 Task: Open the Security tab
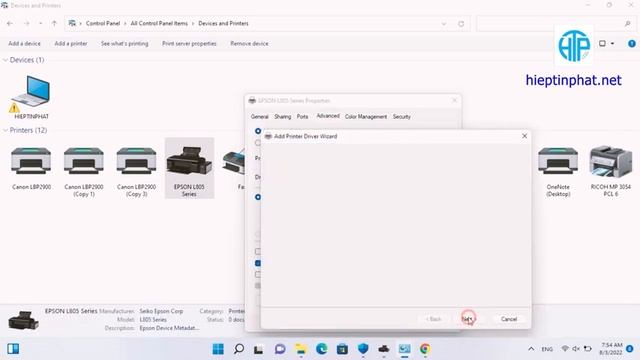(x=402, y=117)
